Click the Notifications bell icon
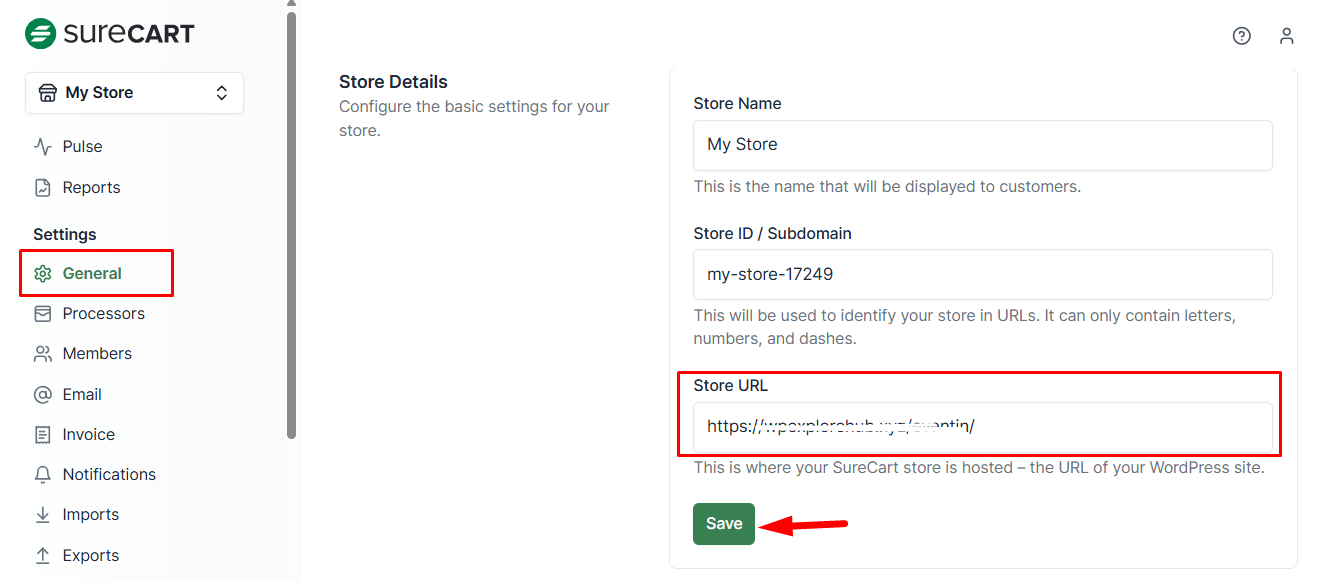1319x581 pixels. click(42, 475)
